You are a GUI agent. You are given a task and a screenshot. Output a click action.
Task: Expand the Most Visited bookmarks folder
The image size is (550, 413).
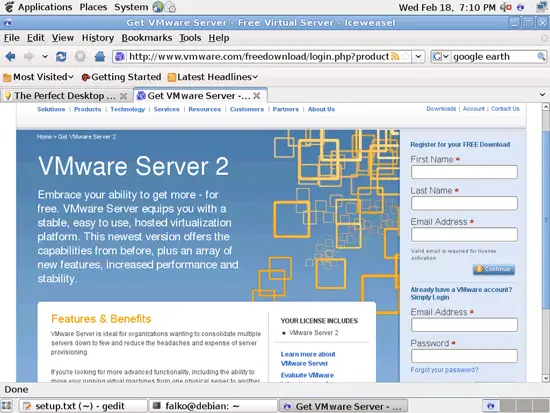pyautogui.click(x=39, y=77)
